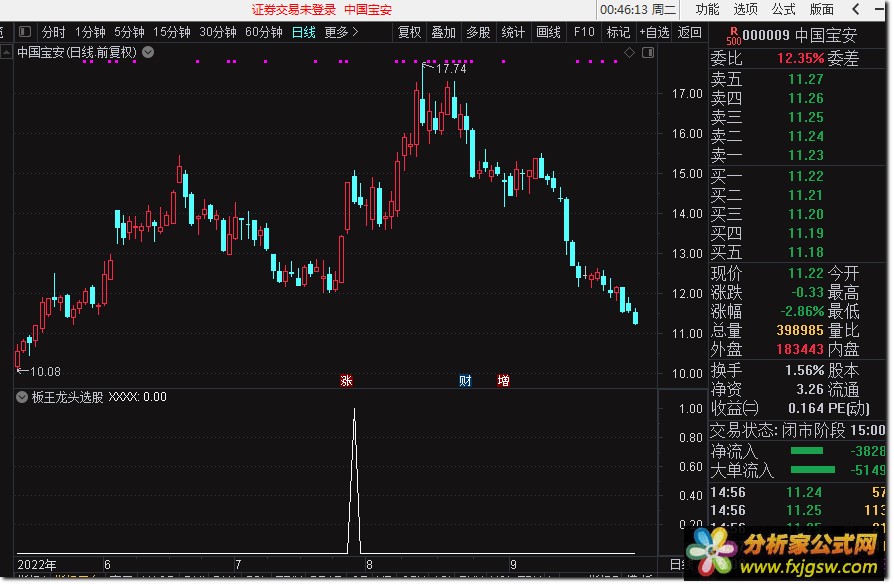Viewport: 894px width, 584px height.
Task: Select the 卖四 11.26 quote row
Action: [797, 98]
